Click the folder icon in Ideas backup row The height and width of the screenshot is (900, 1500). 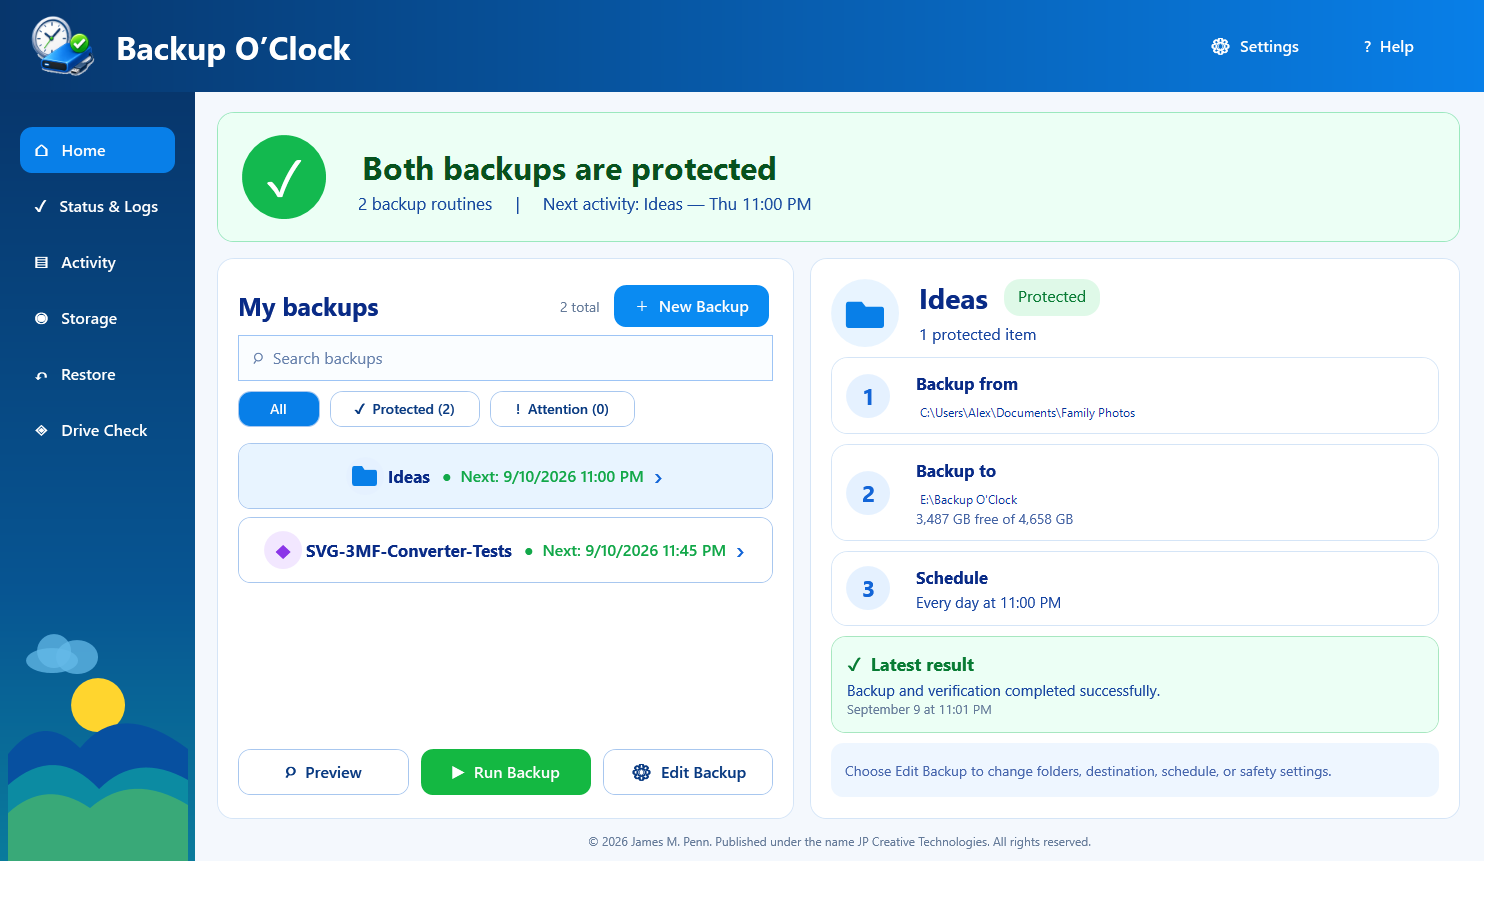pyautogui.click(x=364, y=476)
